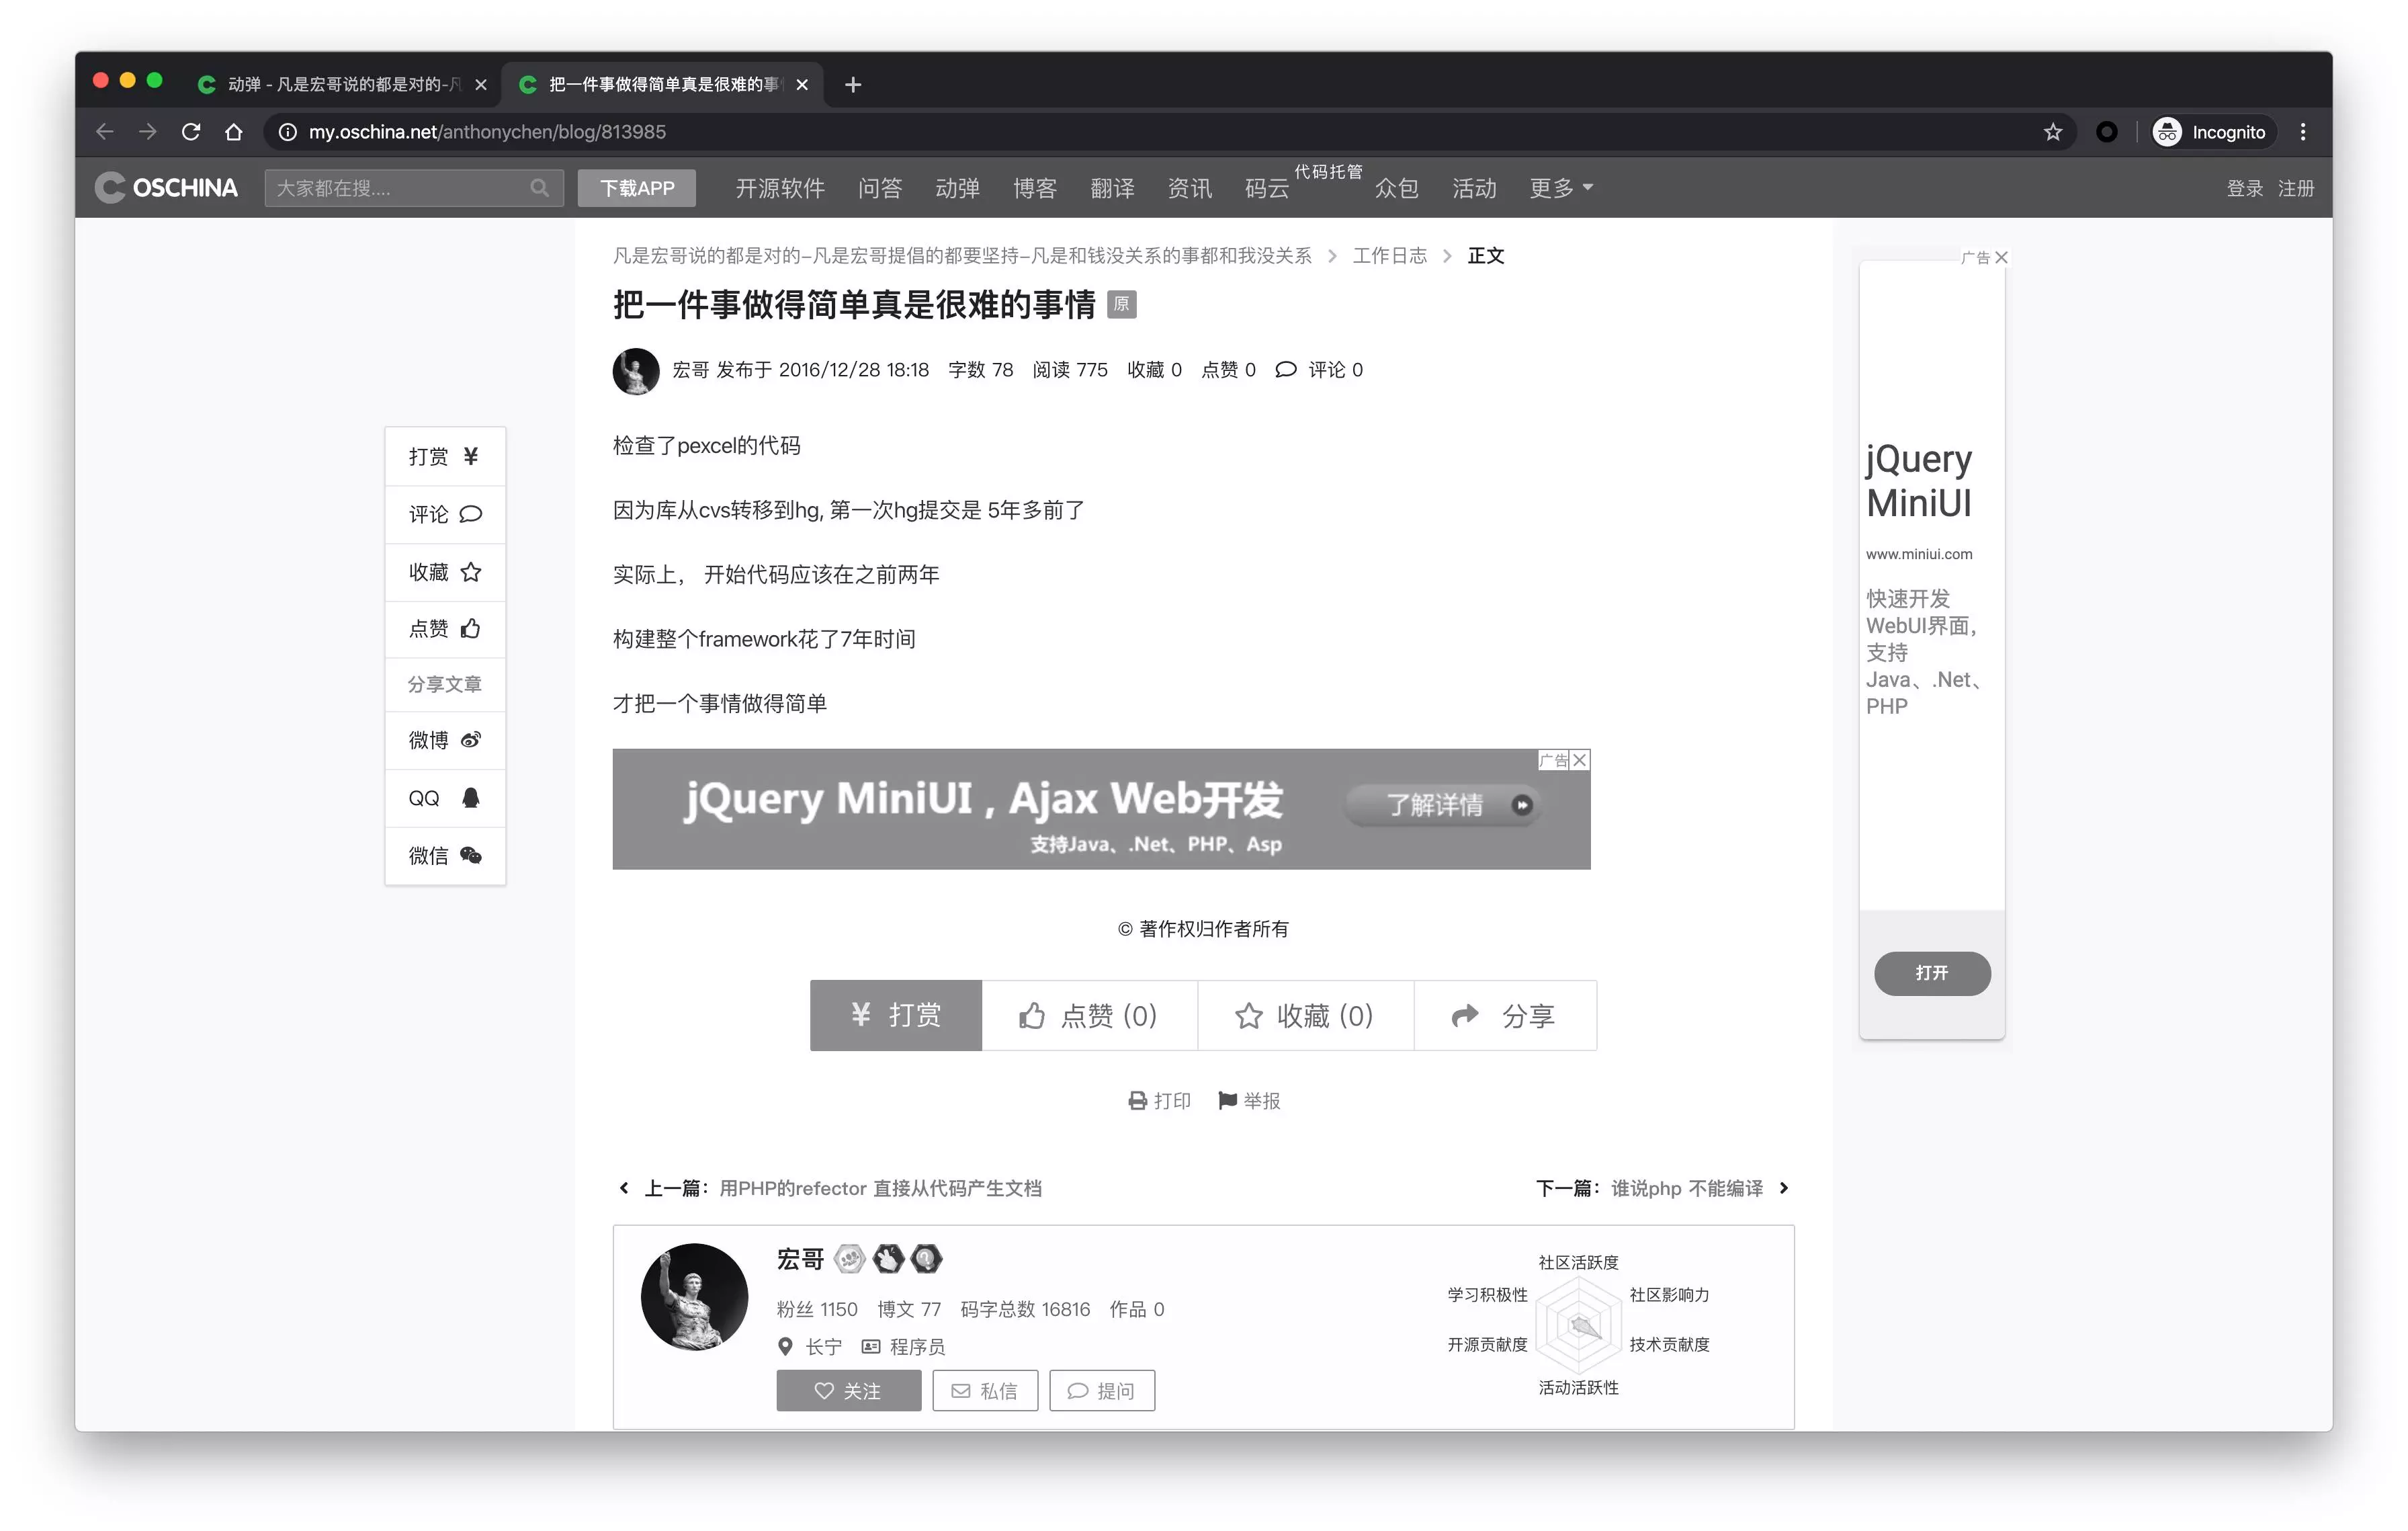Click first badge next to 宏哥

(849, 1259)
